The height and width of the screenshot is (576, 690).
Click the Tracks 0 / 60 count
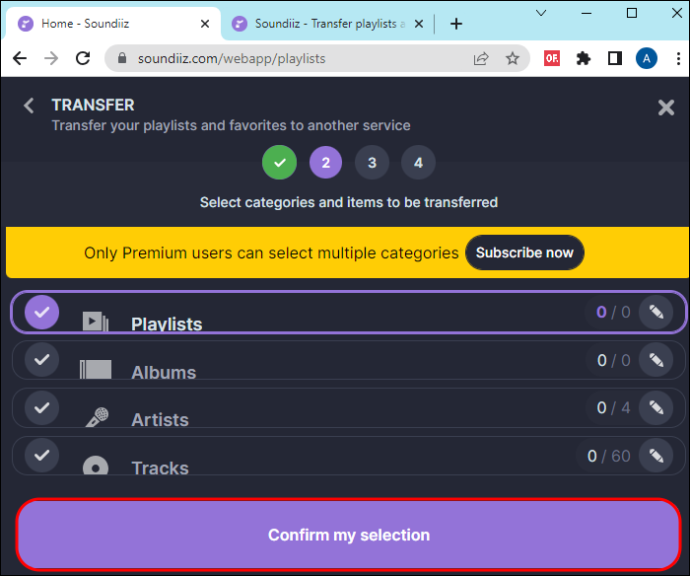tap(609, 456)
